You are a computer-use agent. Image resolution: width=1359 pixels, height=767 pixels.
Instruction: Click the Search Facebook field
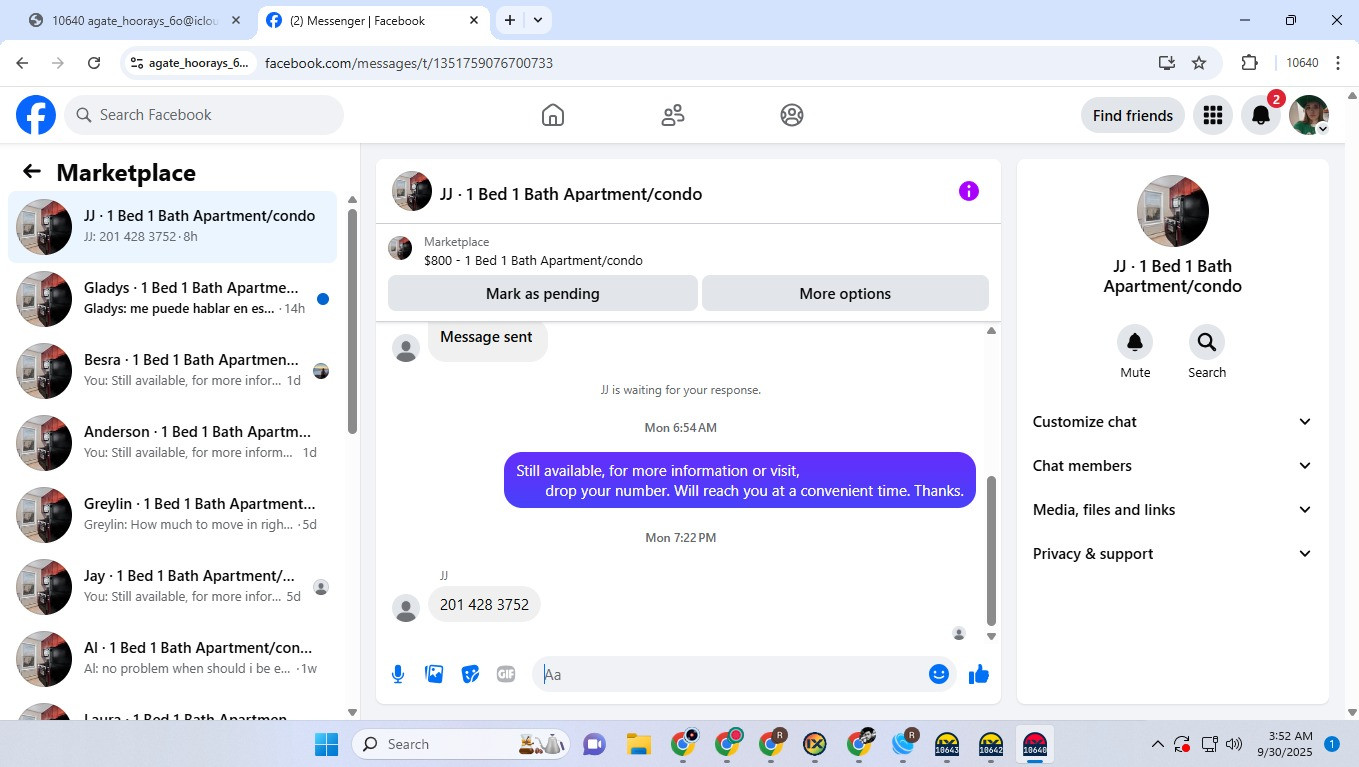point(204,115)
